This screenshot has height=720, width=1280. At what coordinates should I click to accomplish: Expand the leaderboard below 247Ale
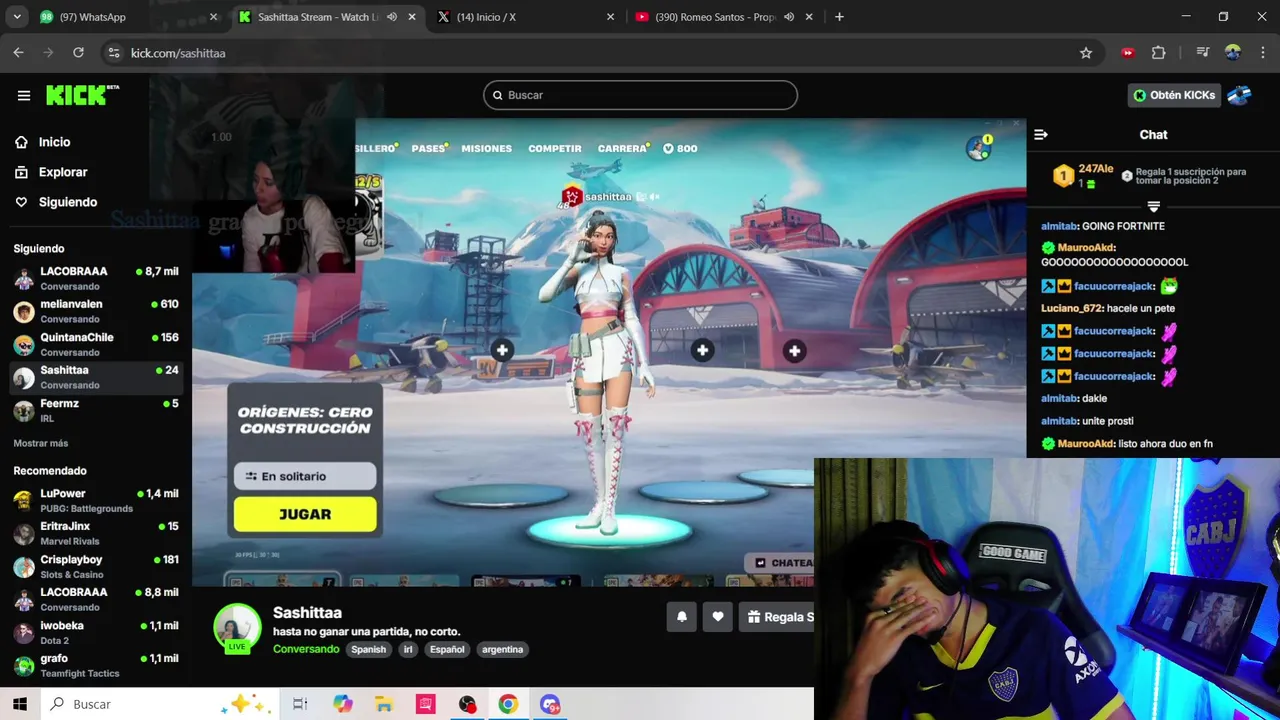[x=1153, y=206]
